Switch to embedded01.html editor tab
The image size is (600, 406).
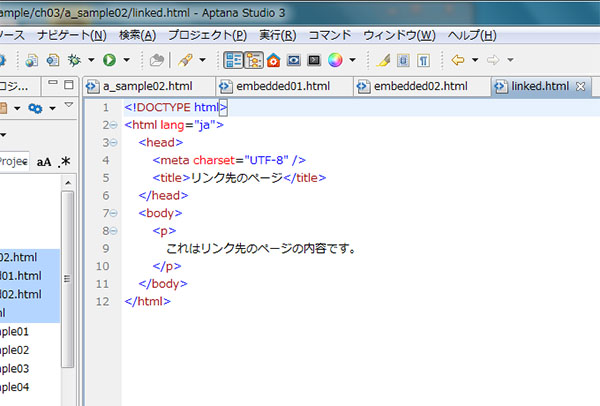(x=283, y=86)
